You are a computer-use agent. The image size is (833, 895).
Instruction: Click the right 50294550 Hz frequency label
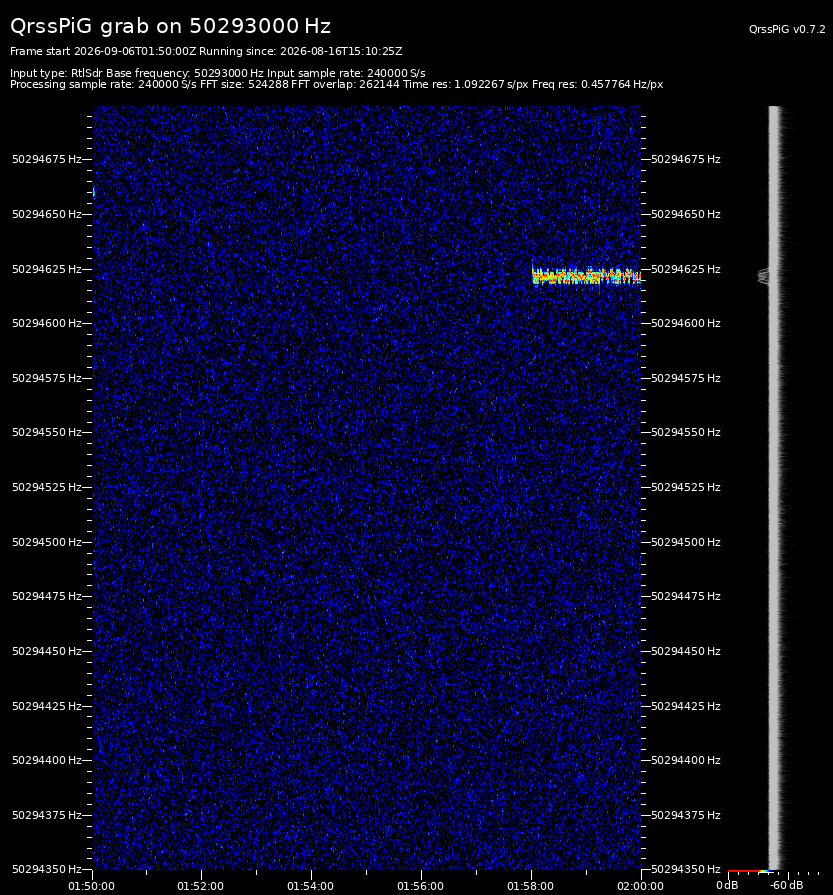[686, 432]
